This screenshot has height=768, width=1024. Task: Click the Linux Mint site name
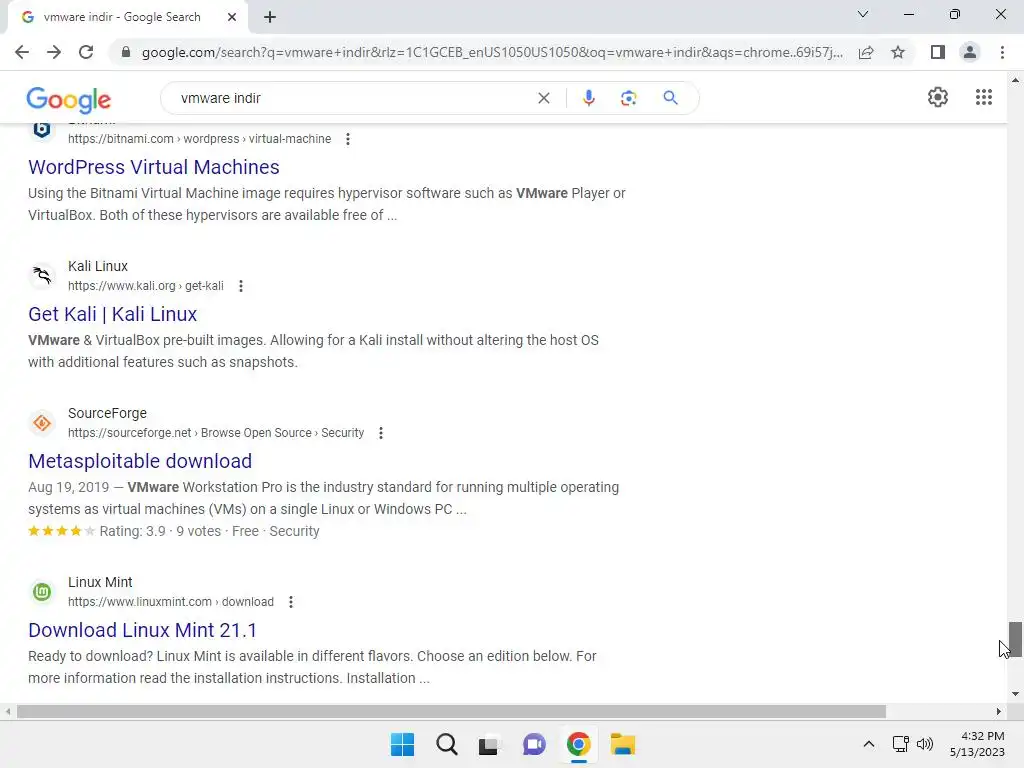[x=100, y=583]
